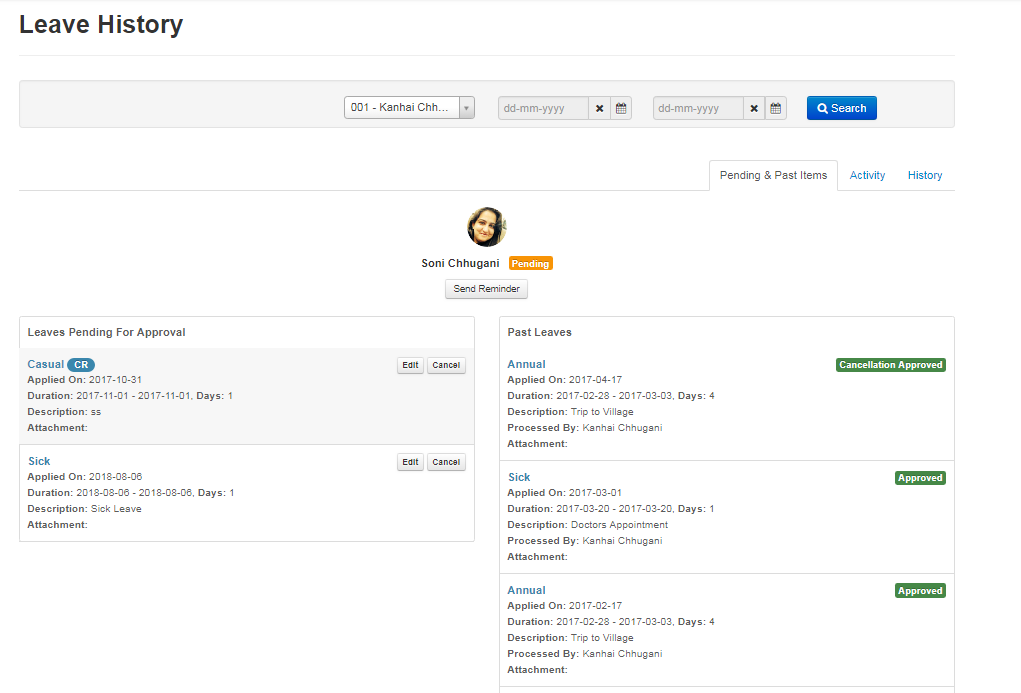Viewport: 1021px width, 693px height.
Task: Click the CR badge on Casual leave
Action: 81,365
